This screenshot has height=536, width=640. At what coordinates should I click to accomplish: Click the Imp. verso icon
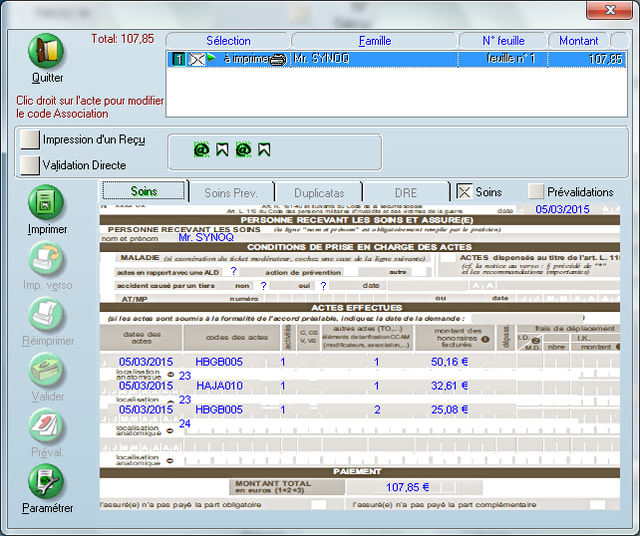coord(47,262)
